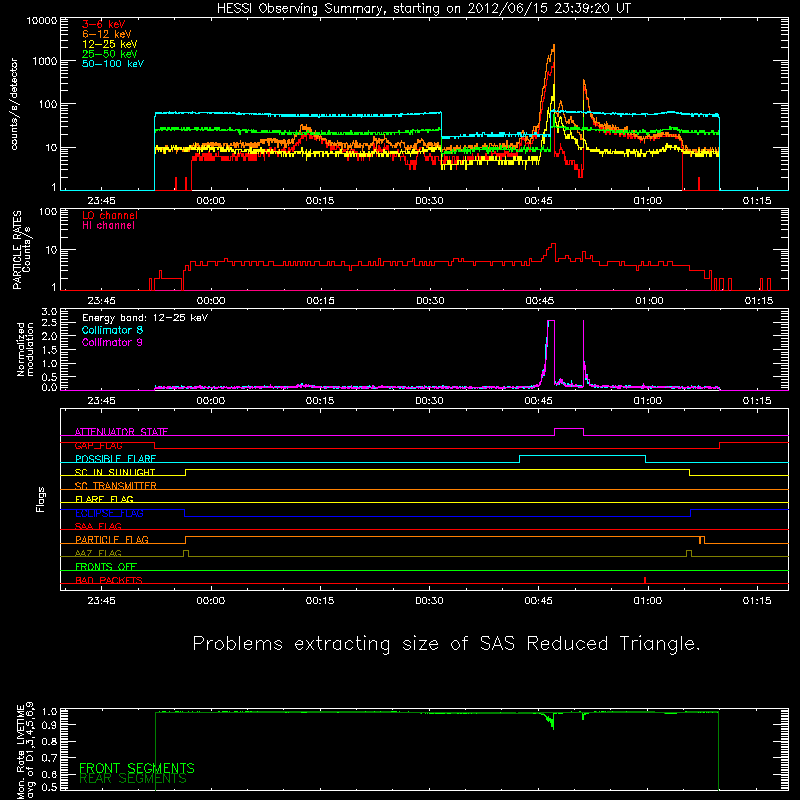
Task: Click the FRONT SEGMENTS legend label
Action: pyautogui.click(x=137, y=768)
